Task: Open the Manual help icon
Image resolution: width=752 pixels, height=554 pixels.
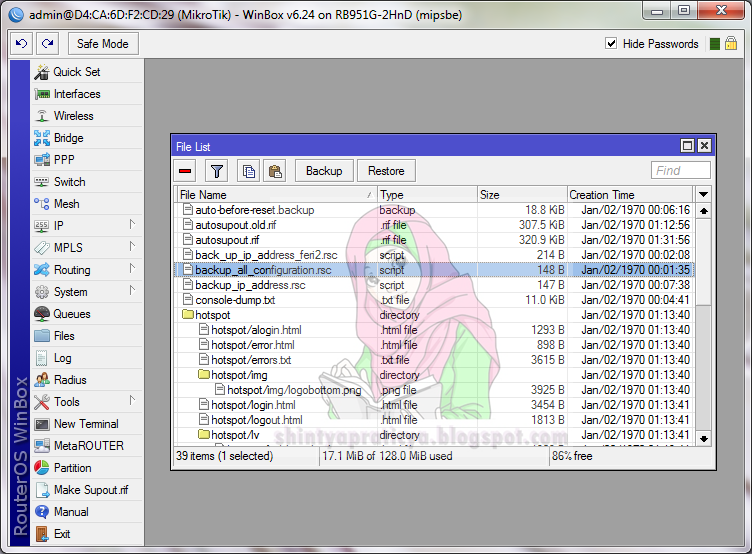Action: point(42,512)
